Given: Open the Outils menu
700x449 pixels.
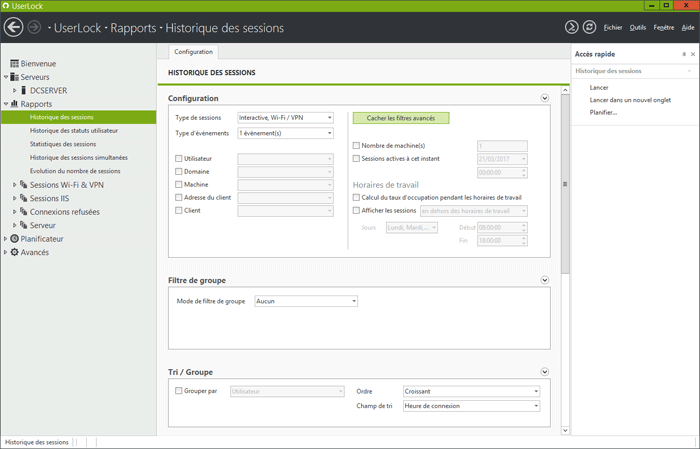Looking at the screenshot, I should 638,28.
